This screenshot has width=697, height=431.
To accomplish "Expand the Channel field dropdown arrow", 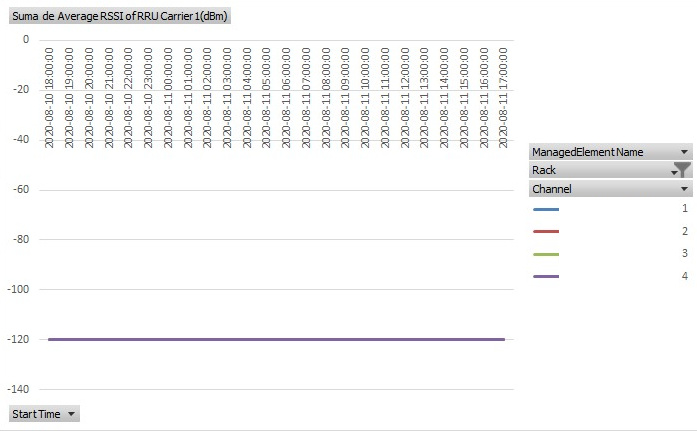I will 684,189.
